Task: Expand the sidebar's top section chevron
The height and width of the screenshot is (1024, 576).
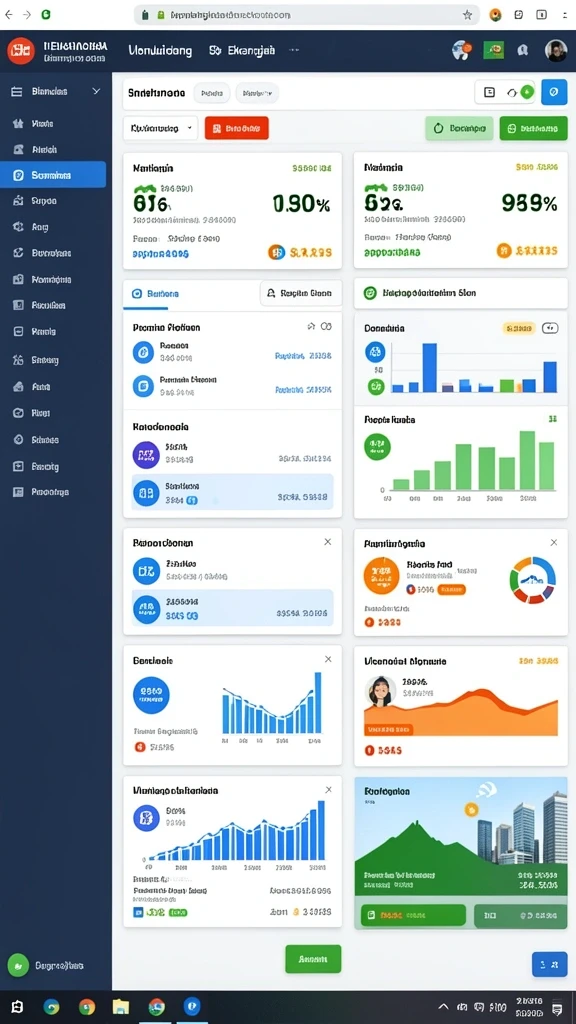Action: point(96,91)
